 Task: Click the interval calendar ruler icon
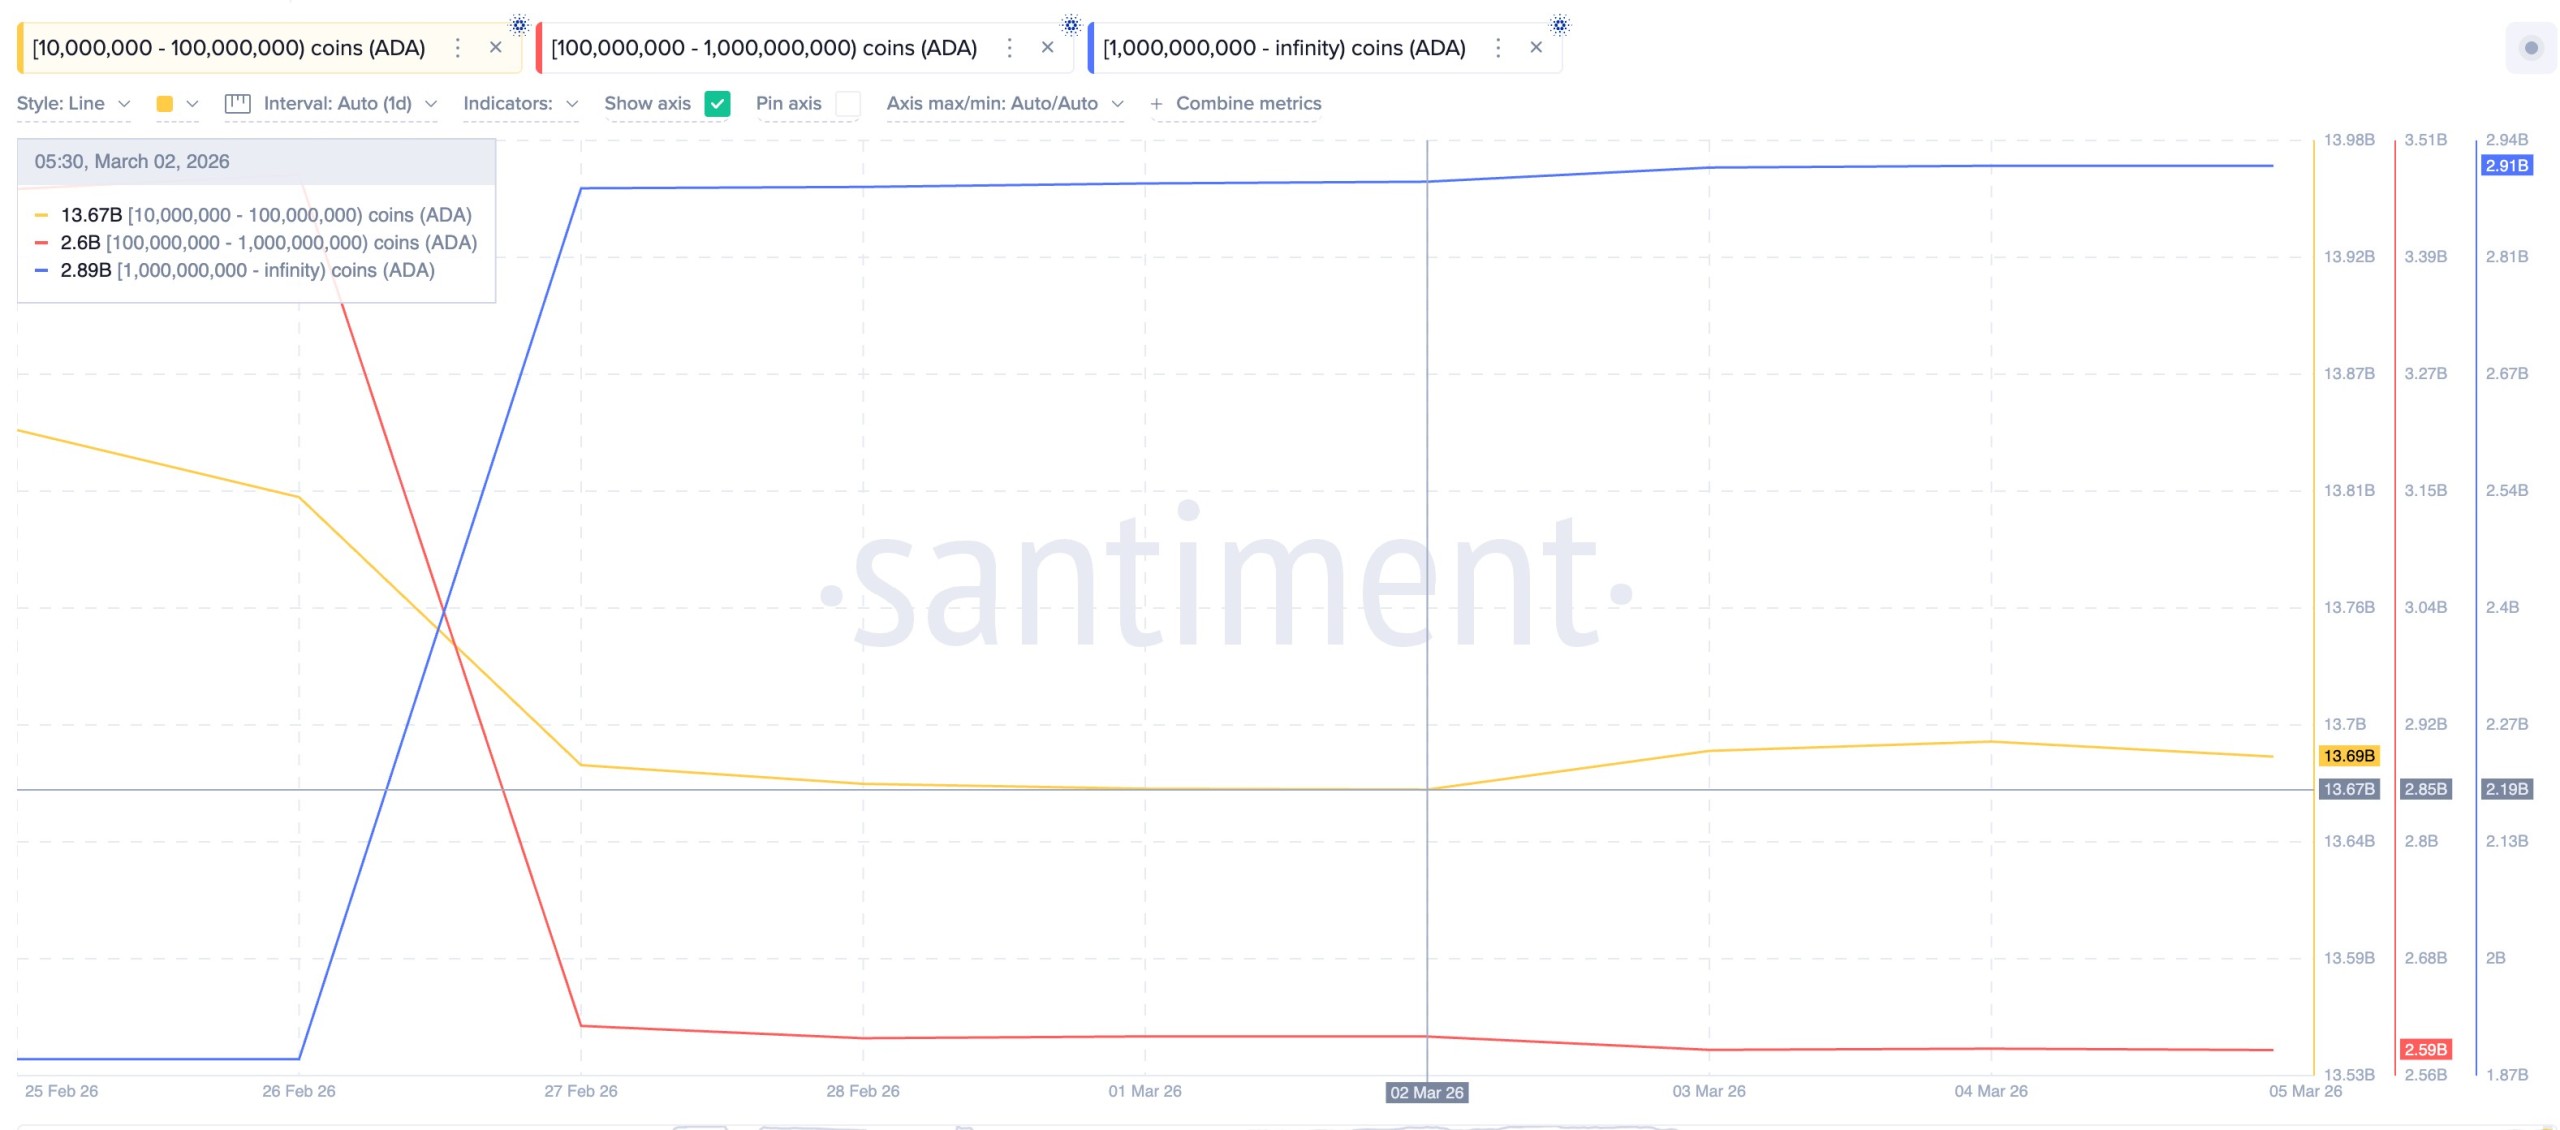pyautogui.click(x=237, y=104)
